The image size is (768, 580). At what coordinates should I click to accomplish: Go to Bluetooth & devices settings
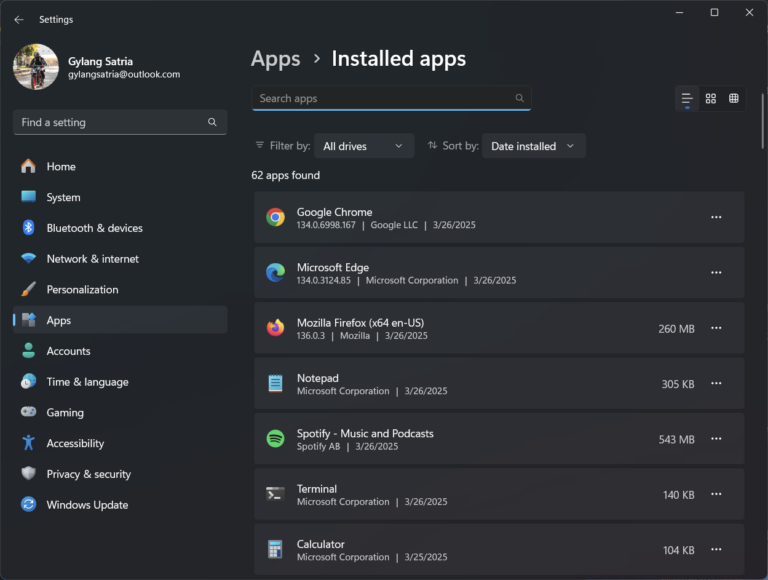[x=94, y=228]
